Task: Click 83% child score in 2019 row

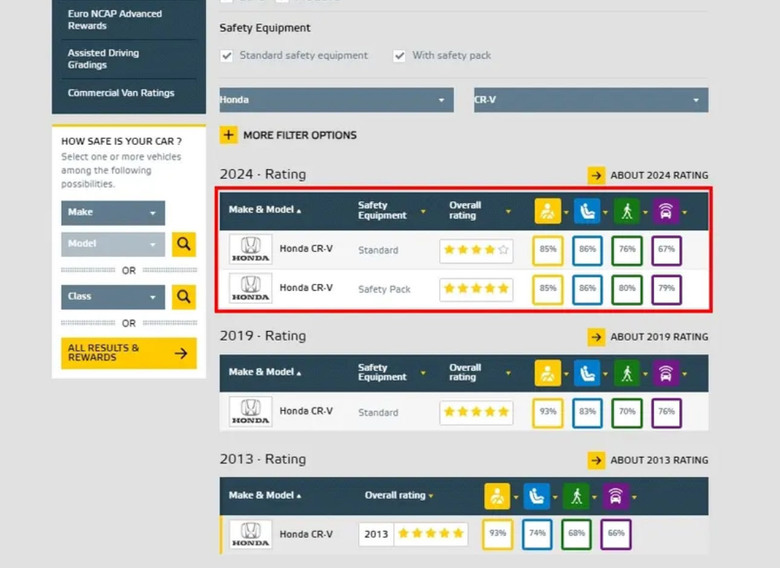Action: 587,412
